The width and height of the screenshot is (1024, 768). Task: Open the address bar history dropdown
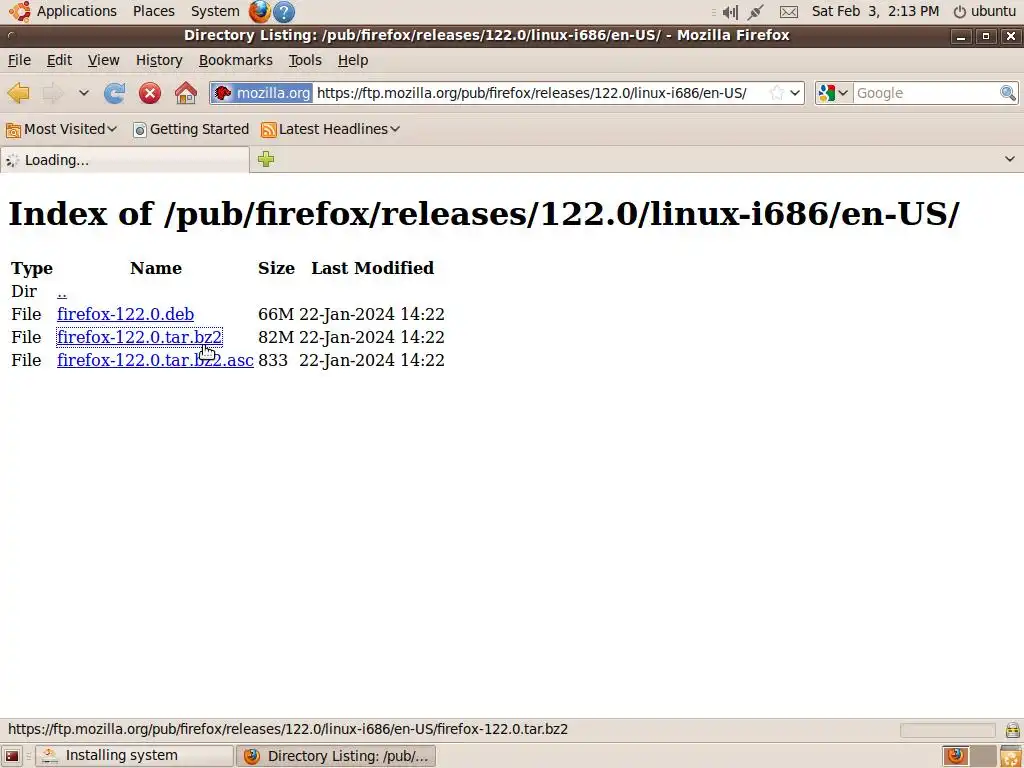pos(795,93)
